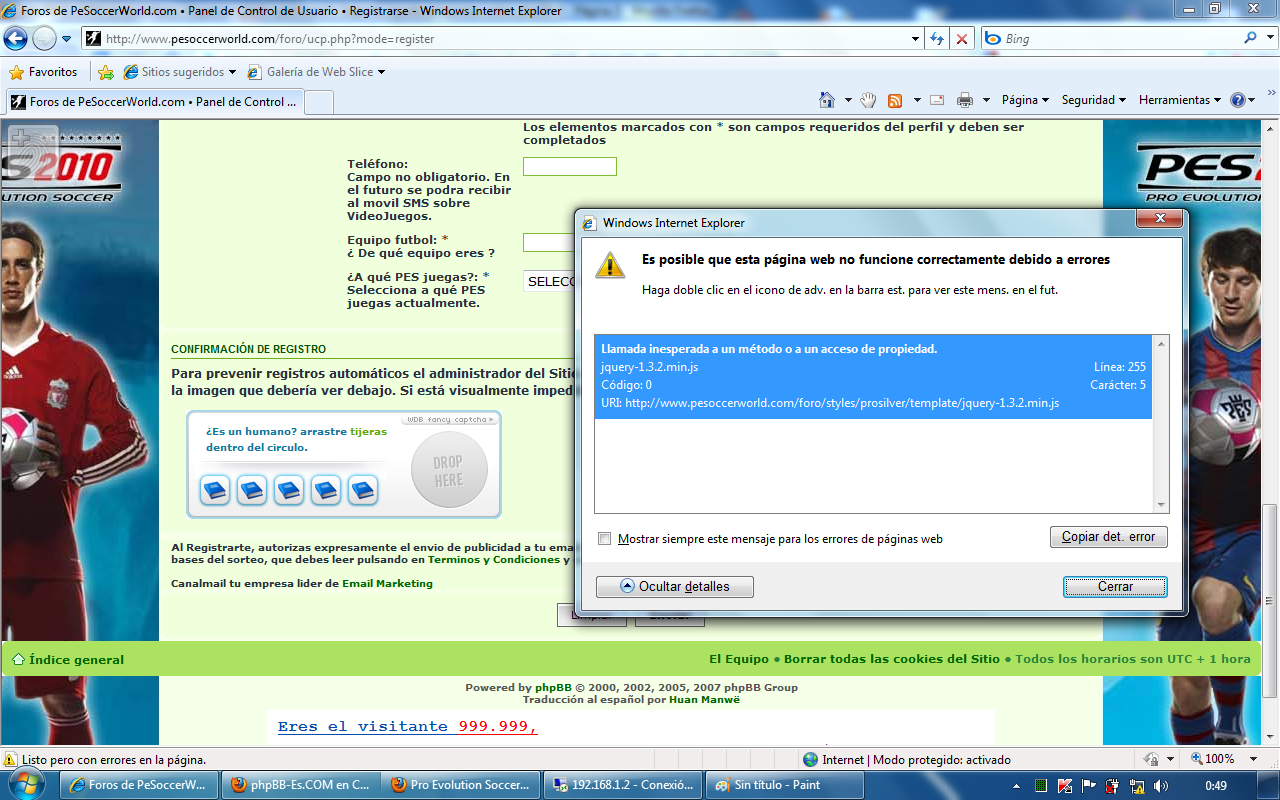
Task: Click the padlock privacy icon in status bar
Action: click(x=1152, y=760)
